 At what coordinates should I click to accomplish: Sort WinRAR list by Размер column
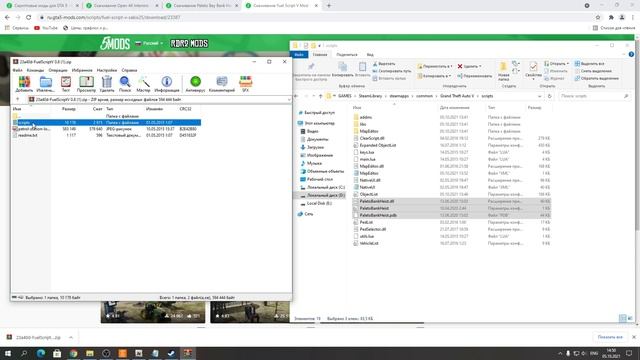point(69,109)
